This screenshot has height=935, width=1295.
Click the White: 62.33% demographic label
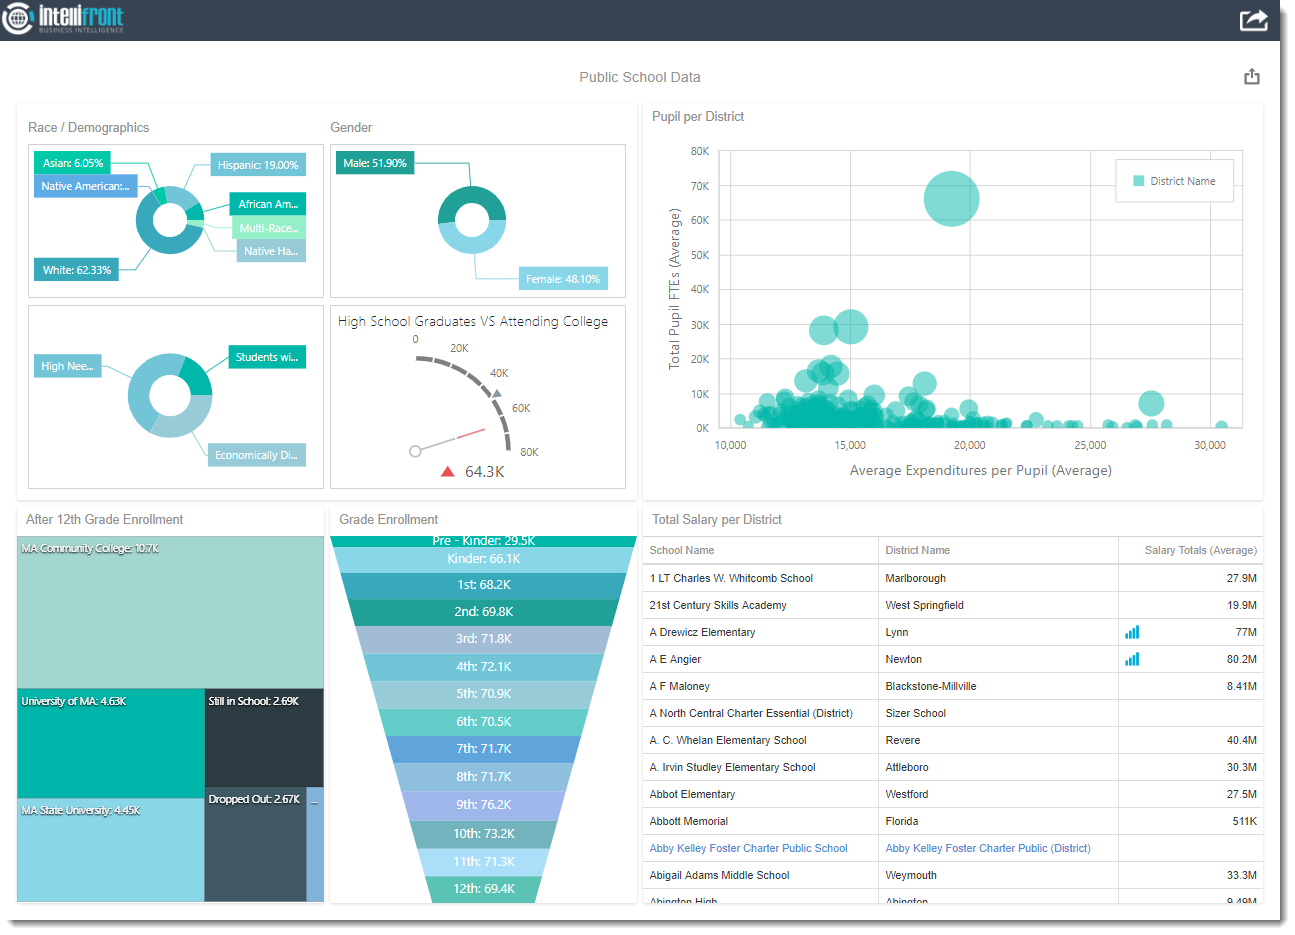tap(76, 270)
